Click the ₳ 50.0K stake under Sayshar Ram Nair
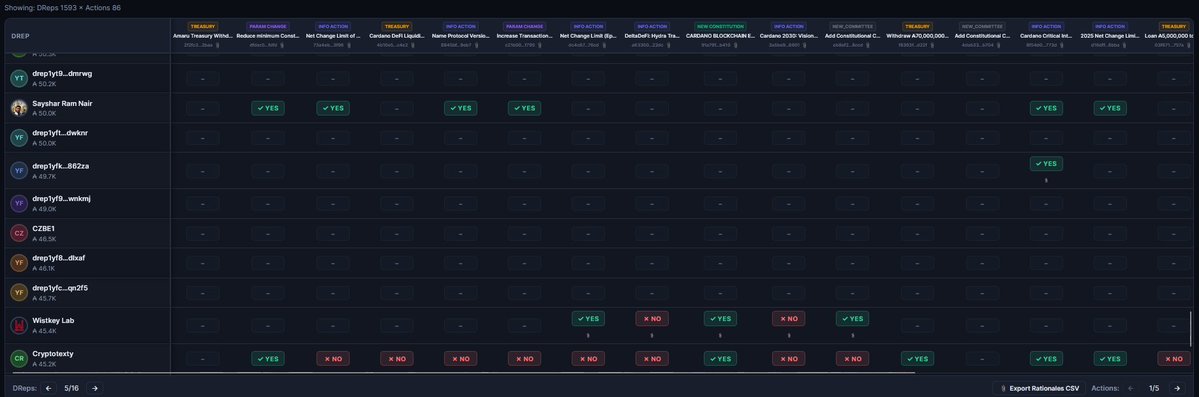 [44, 113]
